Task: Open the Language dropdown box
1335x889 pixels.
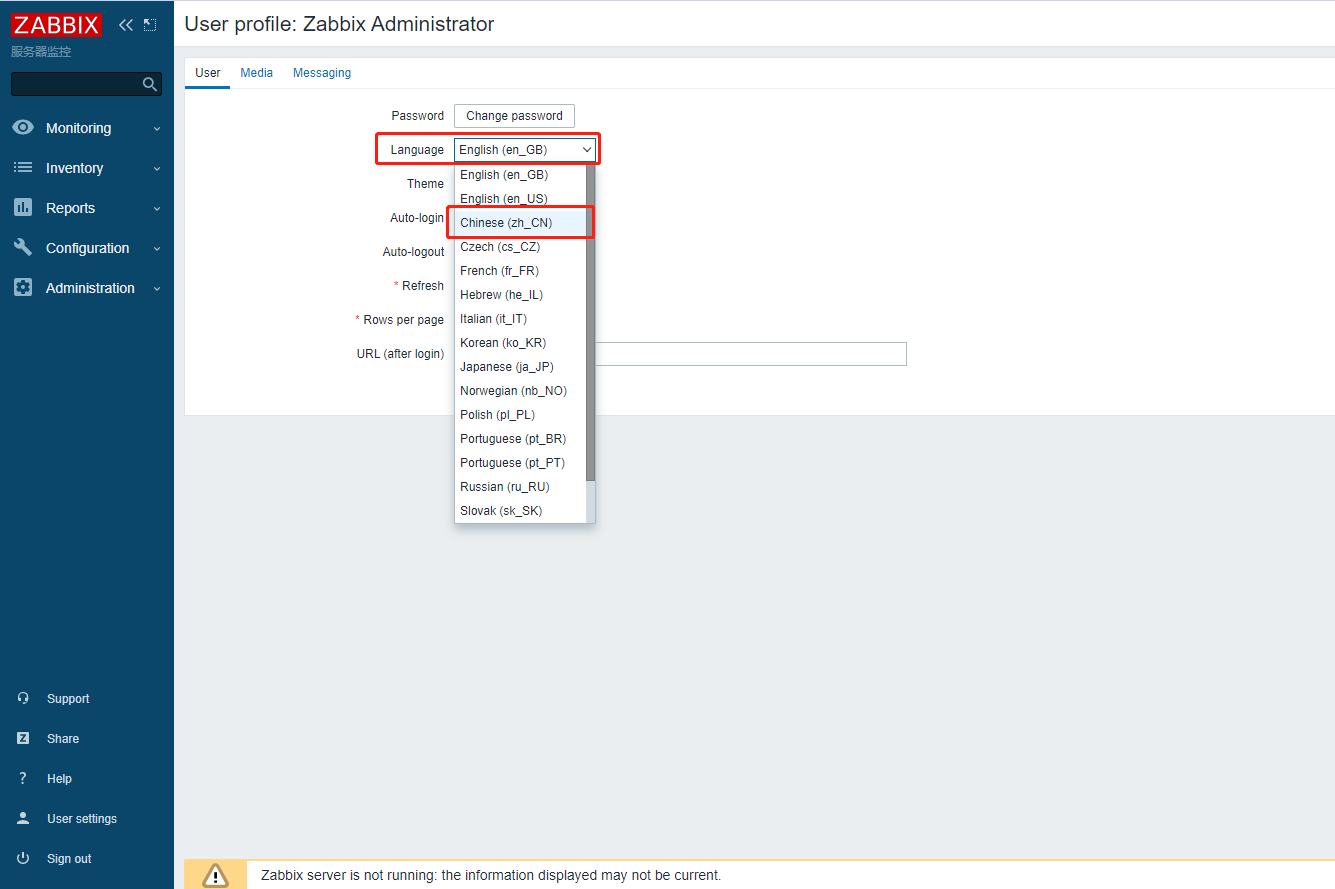Action: click(x=525, y=150)
